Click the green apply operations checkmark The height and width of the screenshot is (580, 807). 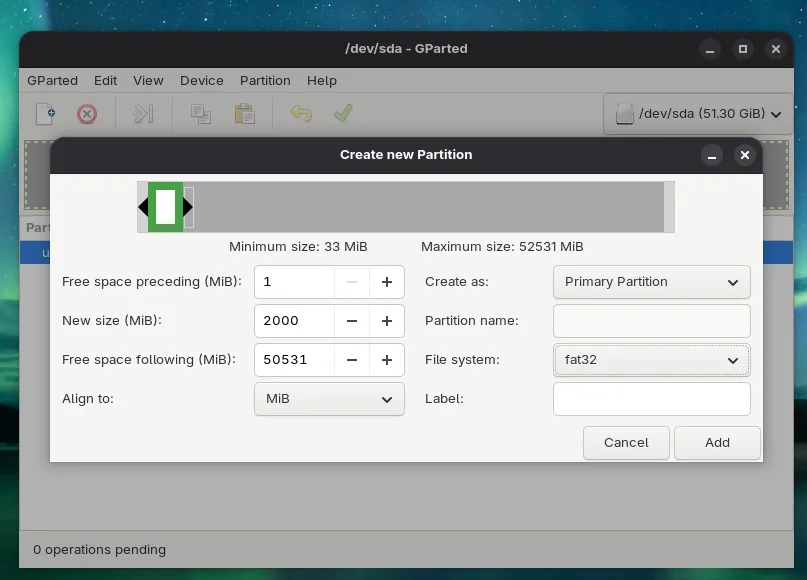pos(343,114)
